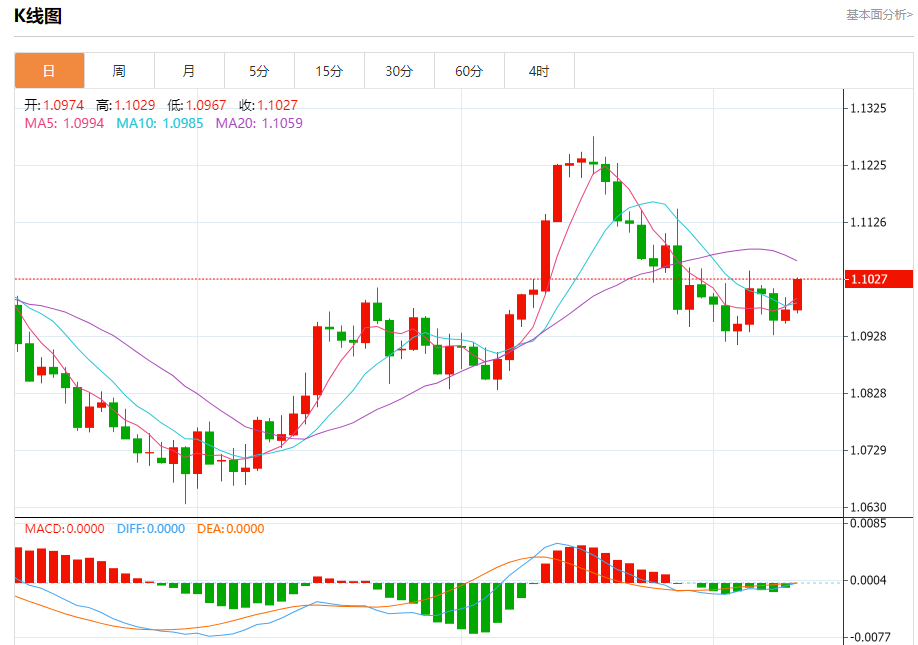Image resolution: width=918 pixels, height=645 pixels.
Task: Open the 4时 interval tab
Action: (539, 71)
